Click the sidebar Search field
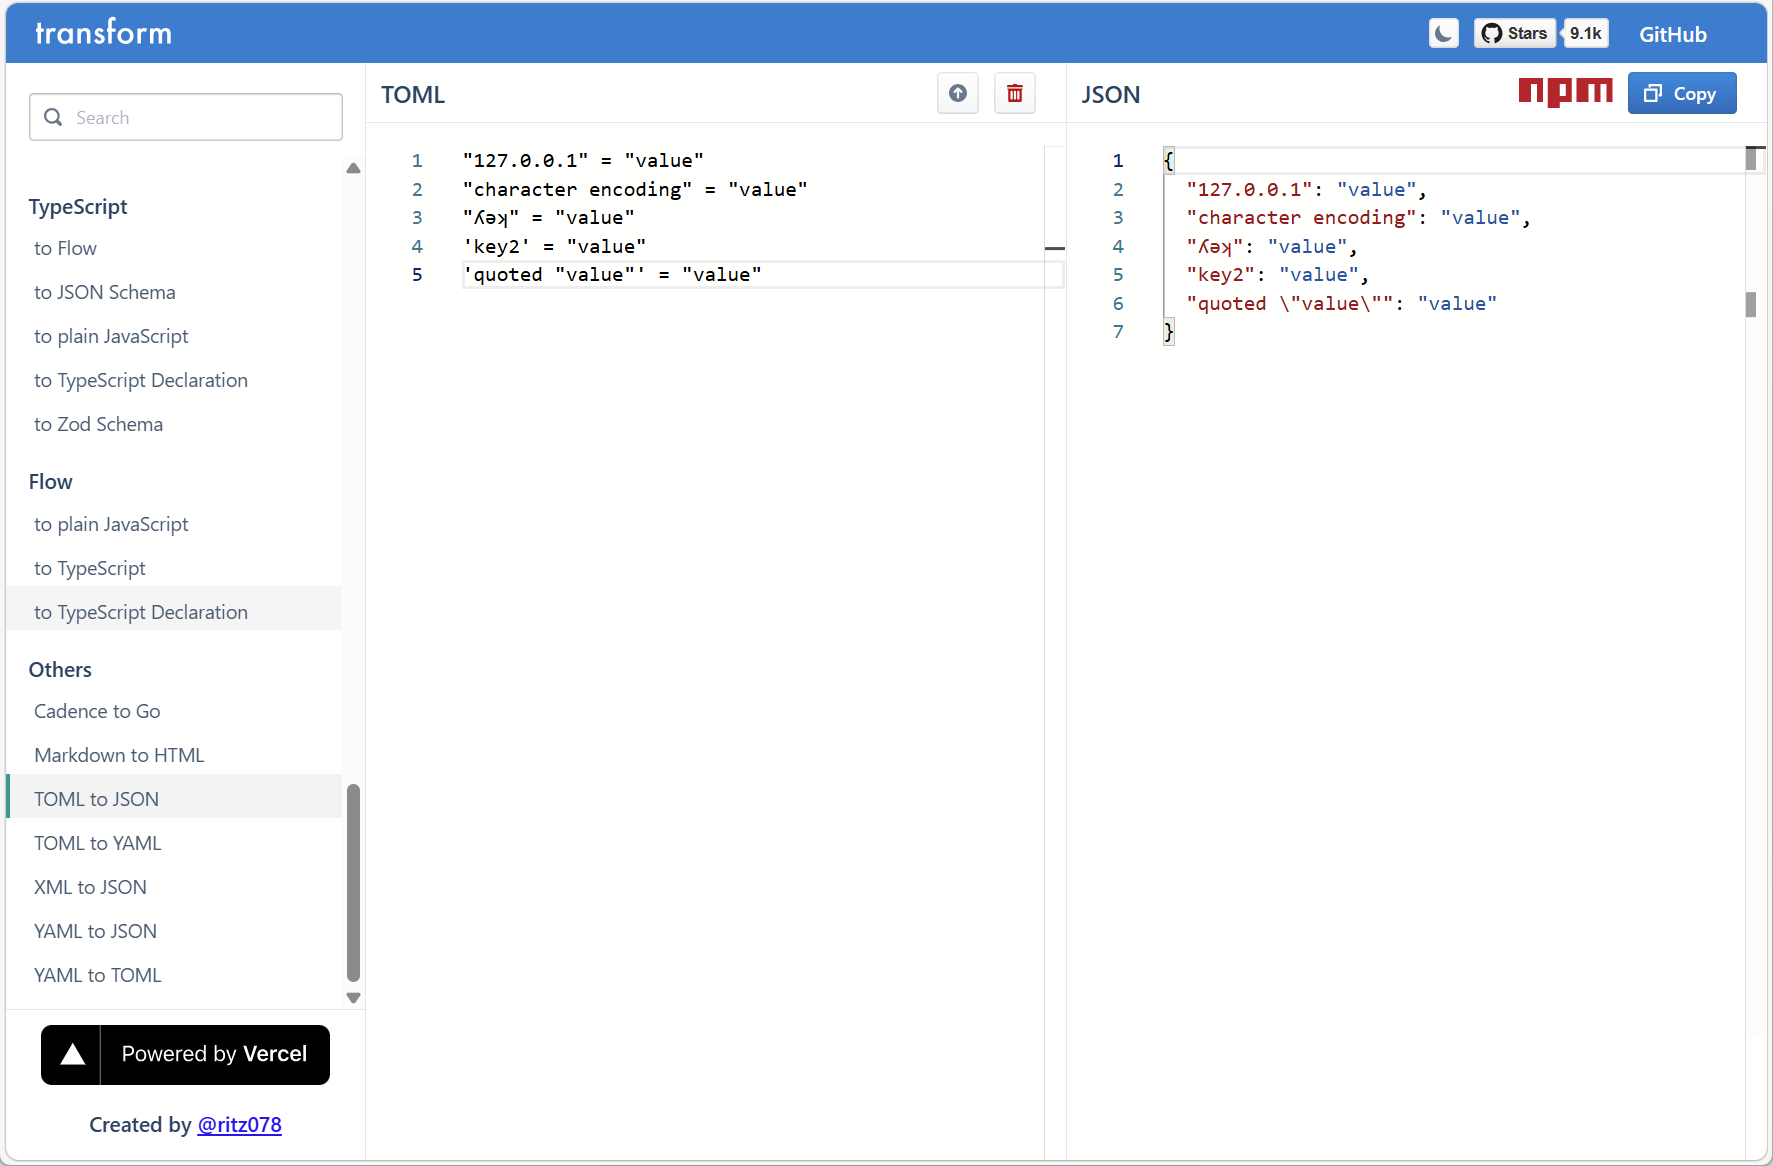Viewport: 1773px width, 1166px height. pos(186,118)
